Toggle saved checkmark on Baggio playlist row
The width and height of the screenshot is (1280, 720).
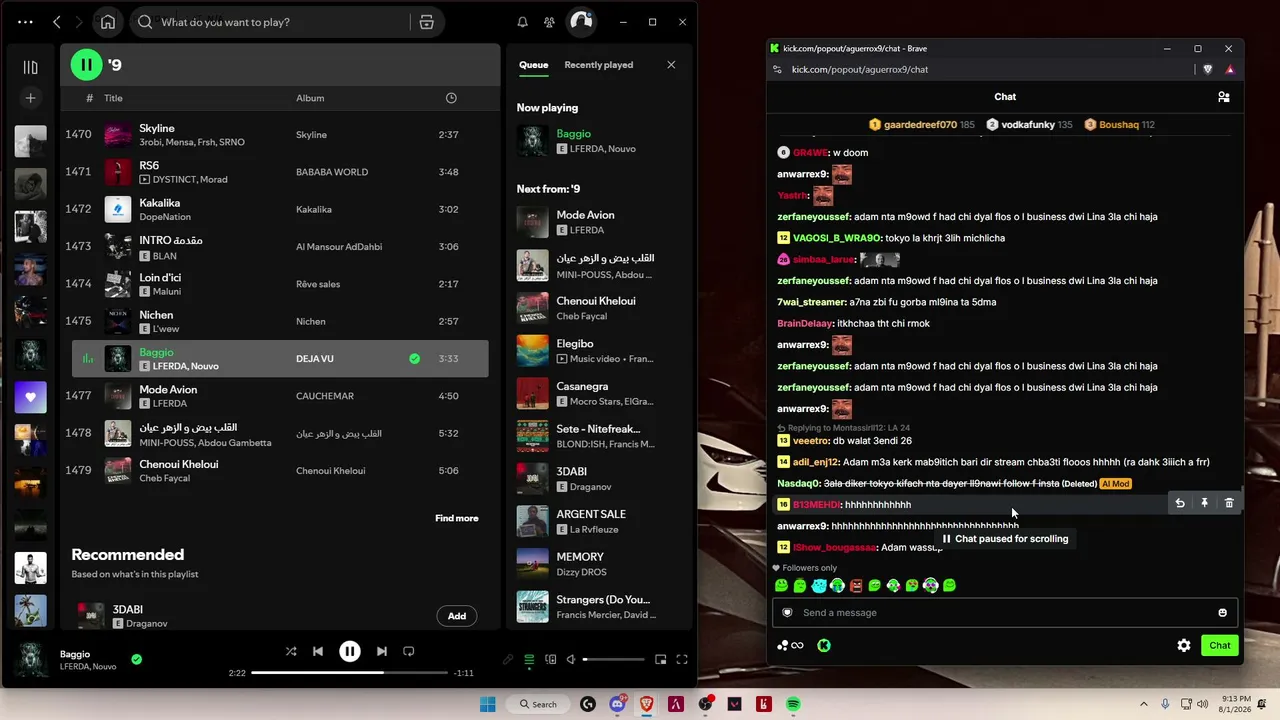tap(414, 358)
